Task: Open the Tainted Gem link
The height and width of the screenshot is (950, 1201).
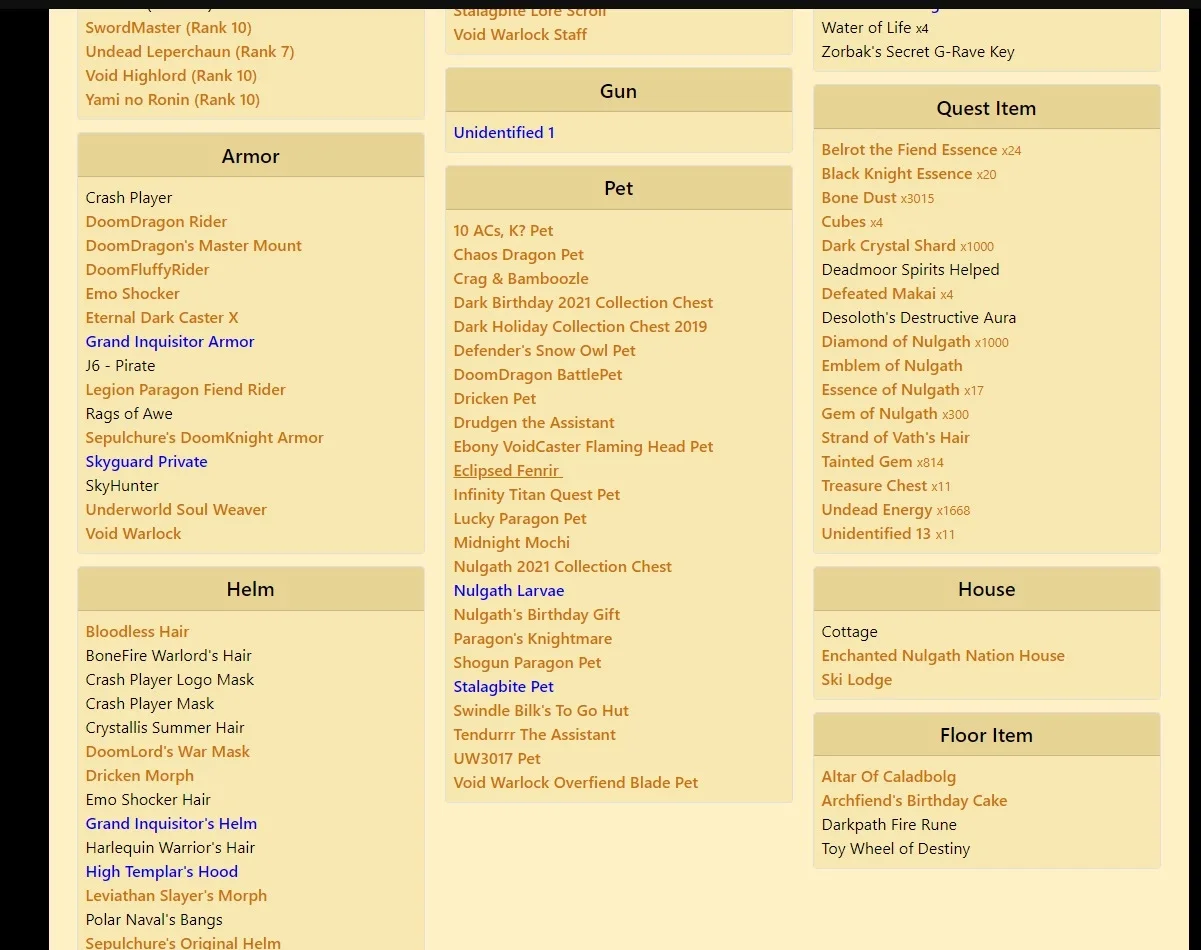Action: coord(867,462)
